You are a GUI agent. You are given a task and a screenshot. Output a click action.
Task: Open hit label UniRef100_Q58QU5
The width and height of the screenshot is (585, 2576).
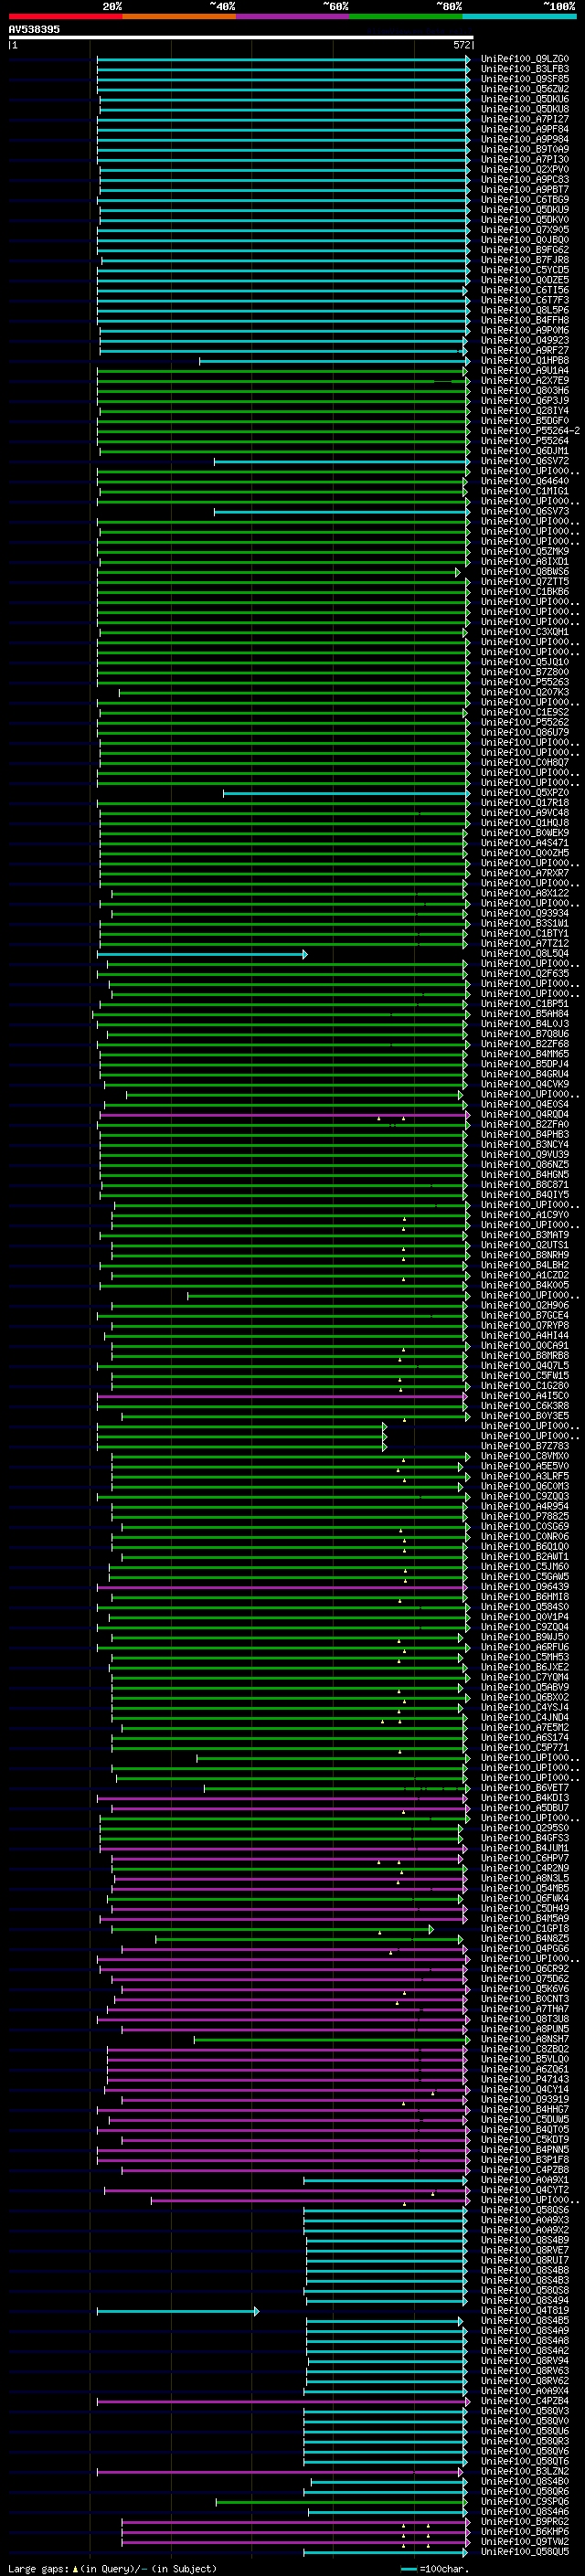[524, 2552]
